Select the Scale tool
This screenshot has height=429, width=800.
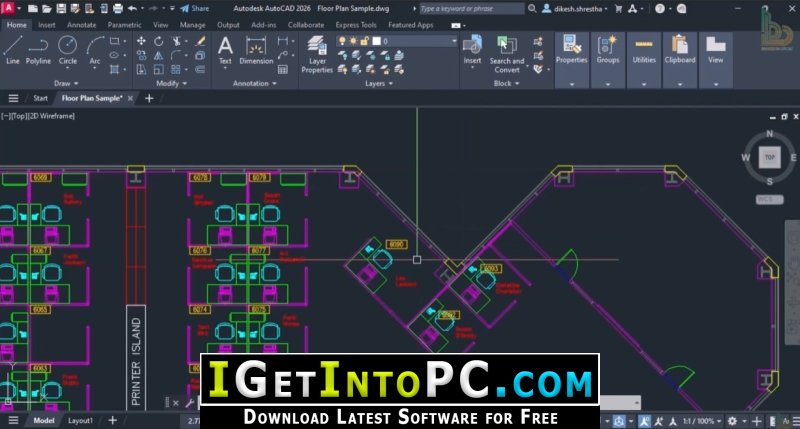(x=159, y=69)
